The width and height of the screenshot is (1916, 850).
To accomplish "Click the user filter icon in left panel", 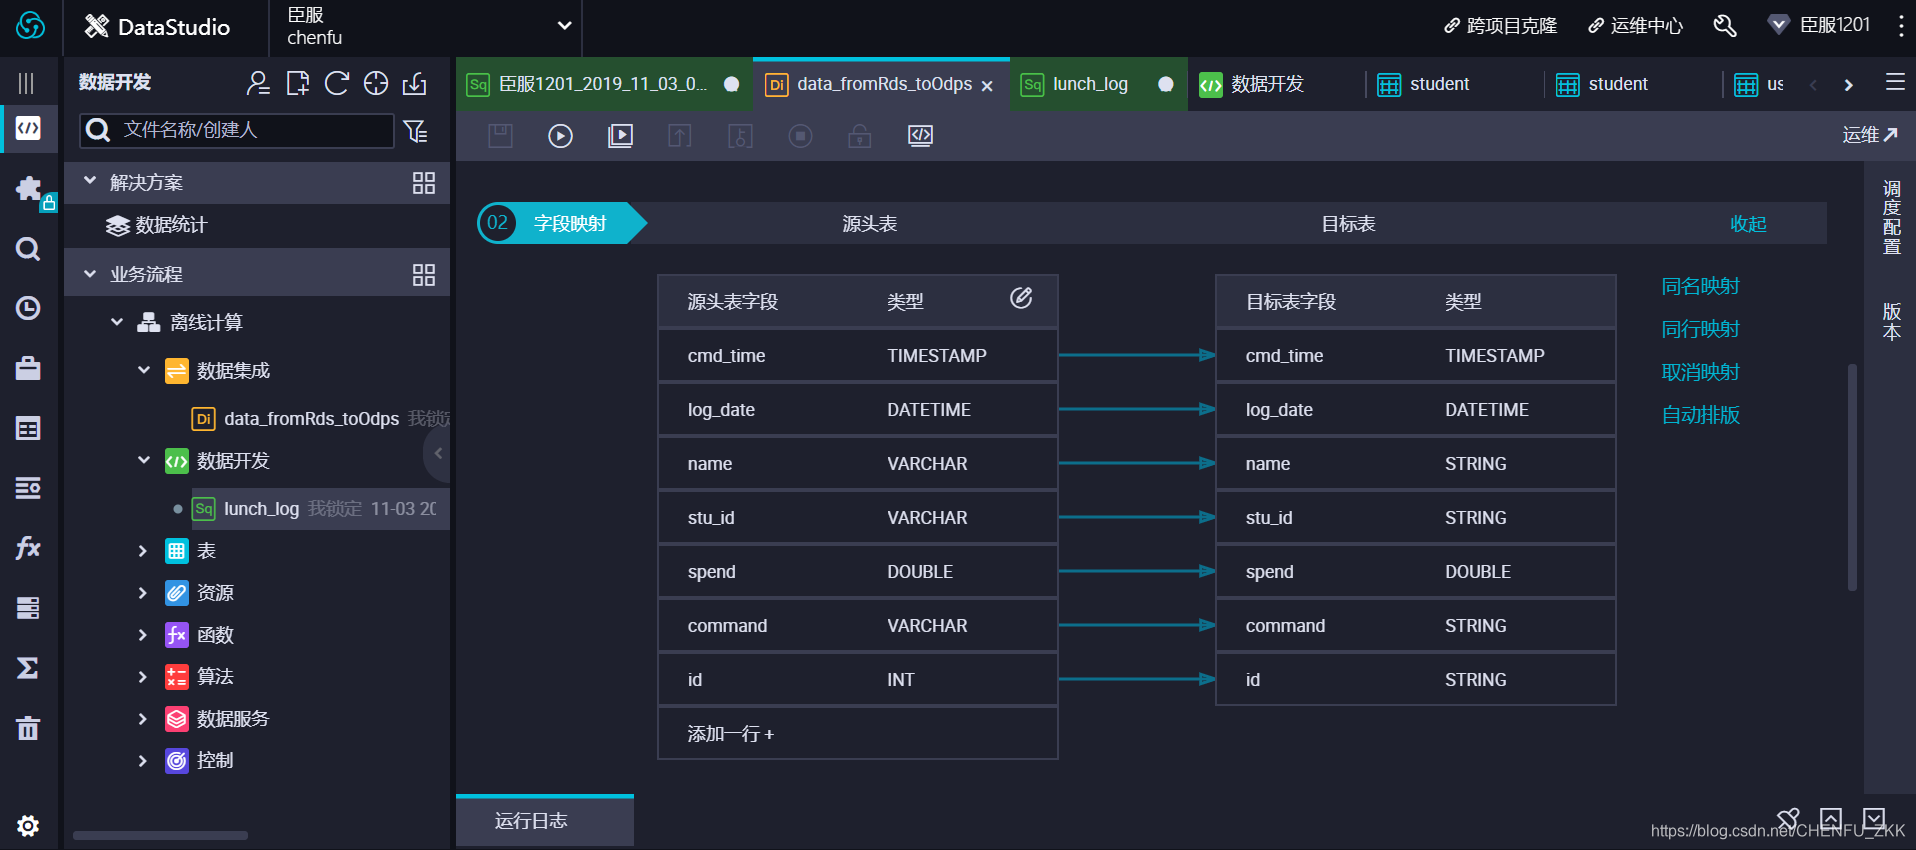I will (x=258, y=83).
